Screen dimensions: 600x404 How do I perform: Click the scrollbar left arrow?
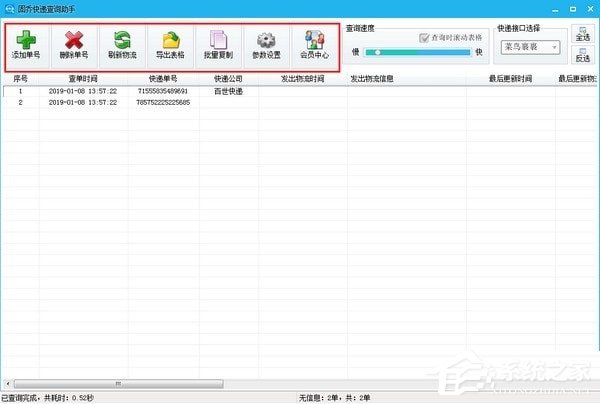click(x=8, y=384)
